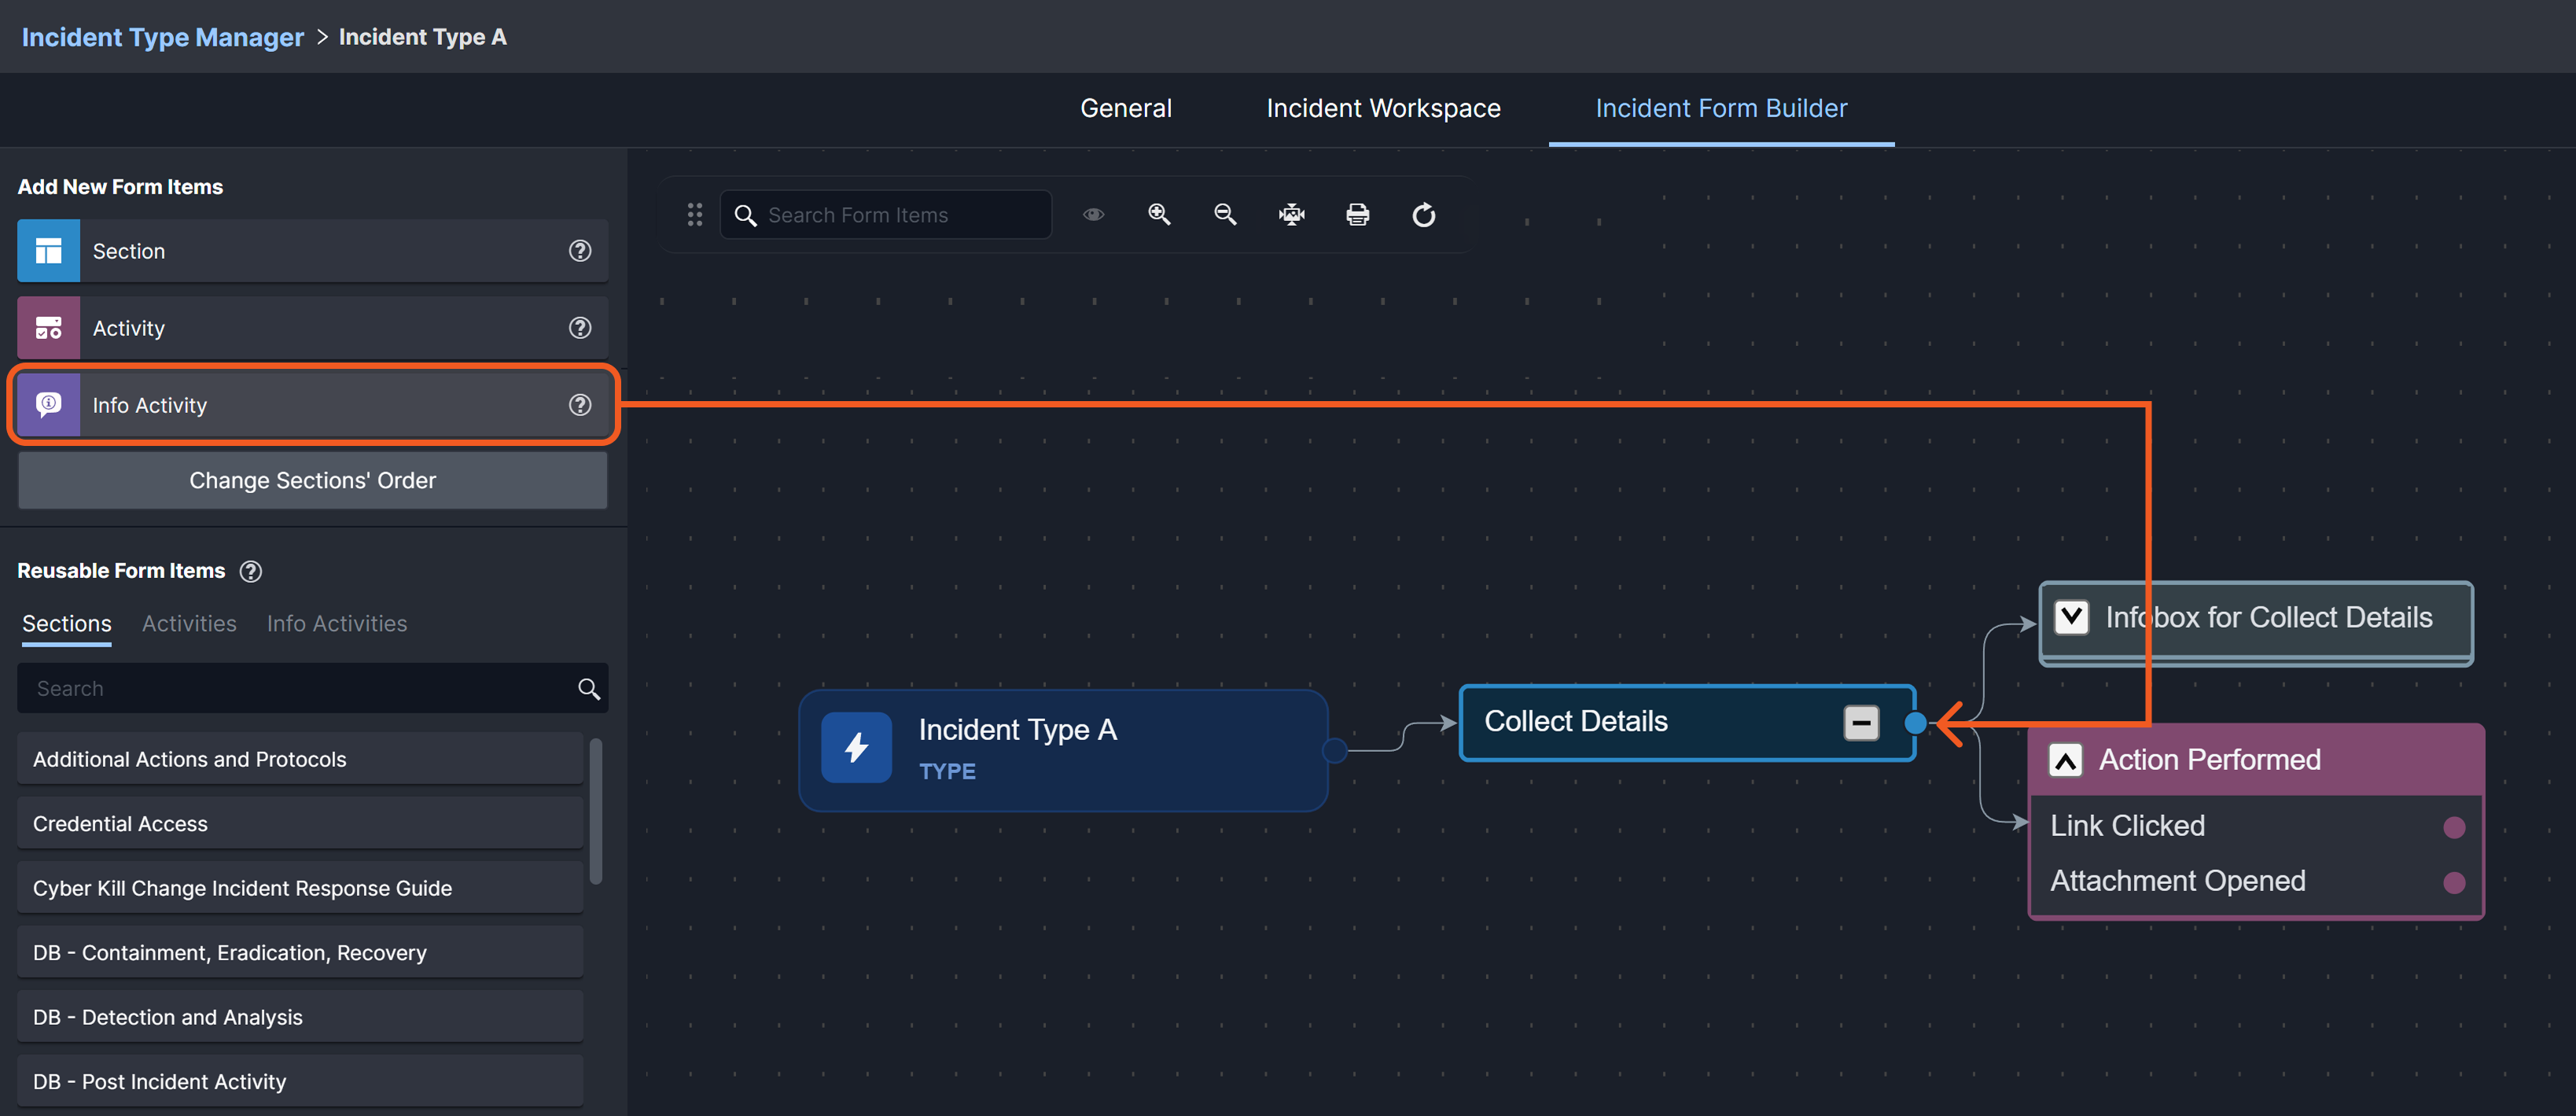
Task: Click the reusable sections list scrollbar
Action: pos(596,810)
